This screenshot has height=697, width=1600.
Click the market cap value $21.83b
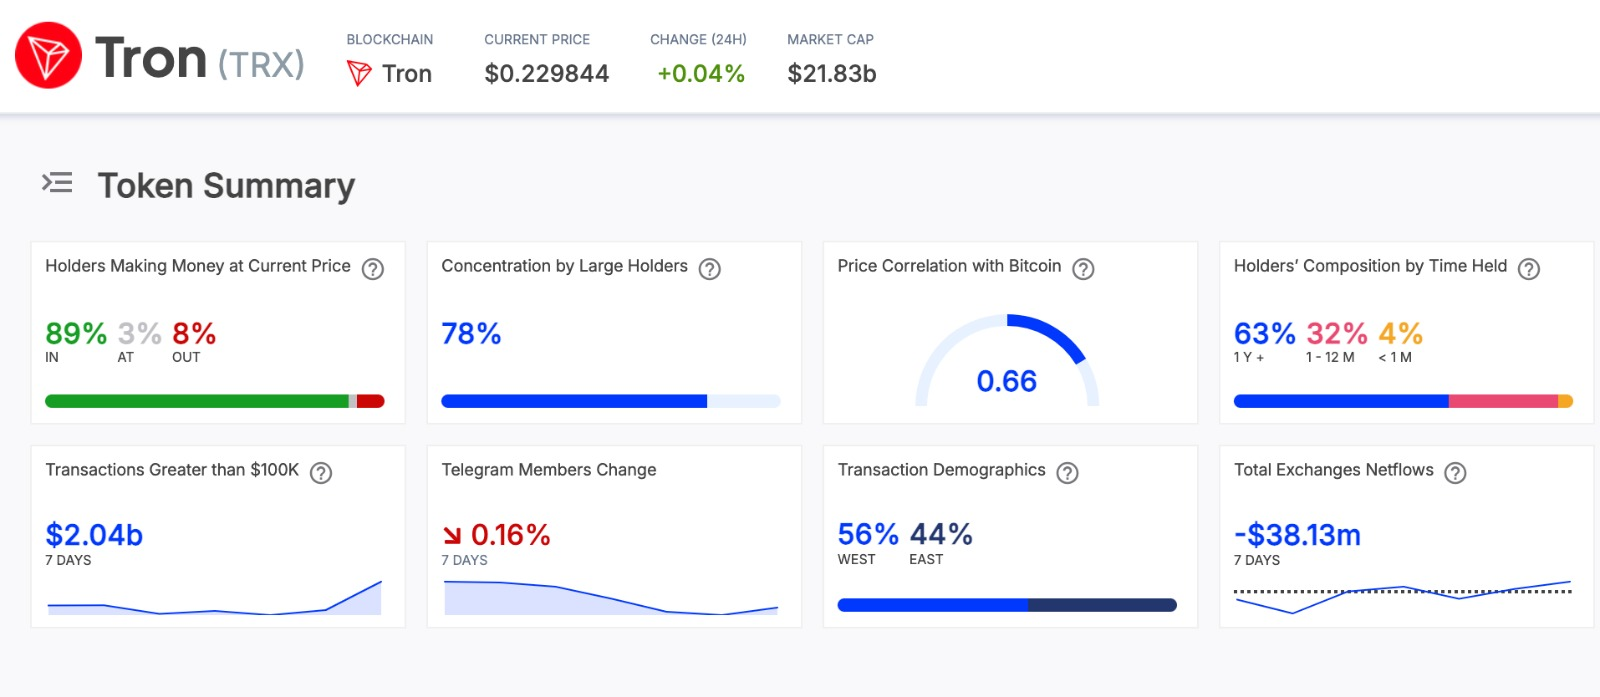pos(832,74)
